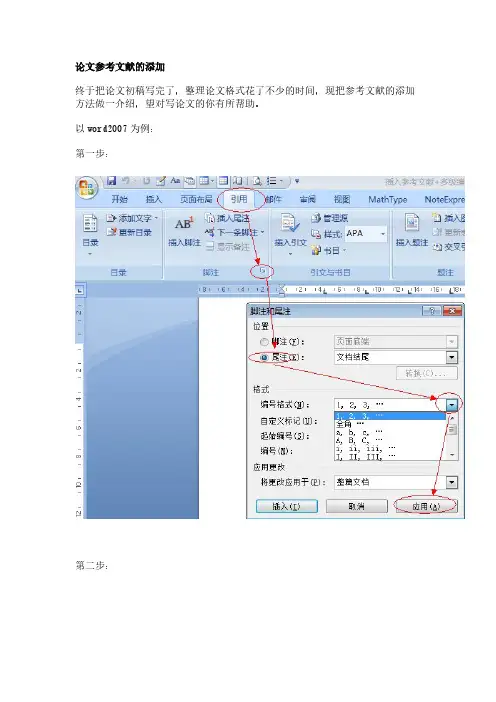Click 管理源 manage sources
496x702 pixels.
click(x=329, y=218)
